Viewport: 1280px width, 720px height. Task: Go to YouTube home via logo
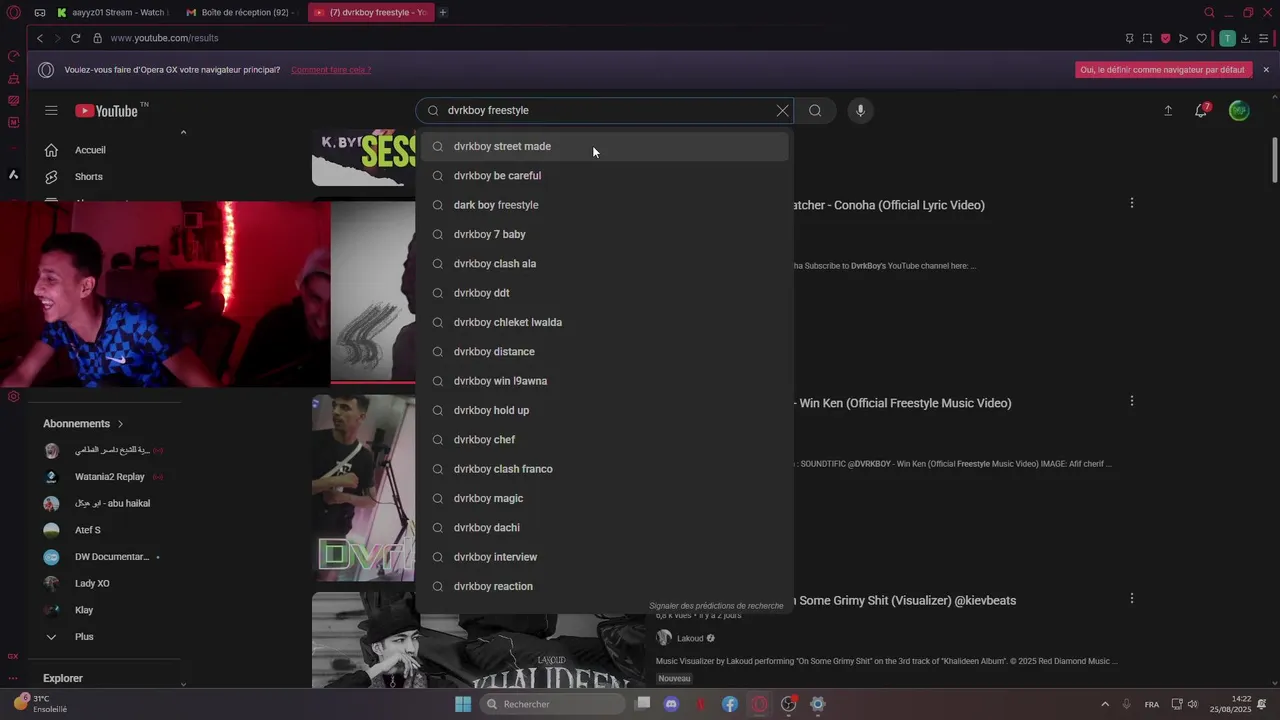coord(107,111)
